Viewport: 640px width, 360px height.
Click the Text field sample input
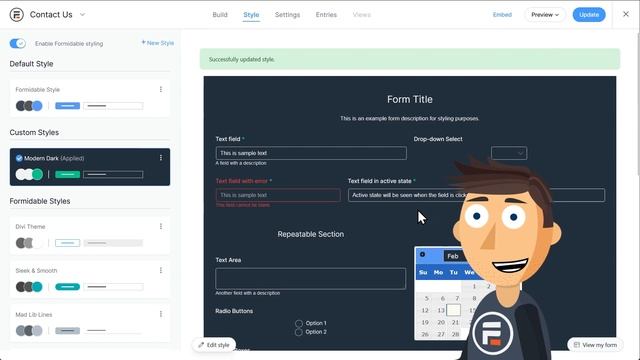(x=311, y=153)
